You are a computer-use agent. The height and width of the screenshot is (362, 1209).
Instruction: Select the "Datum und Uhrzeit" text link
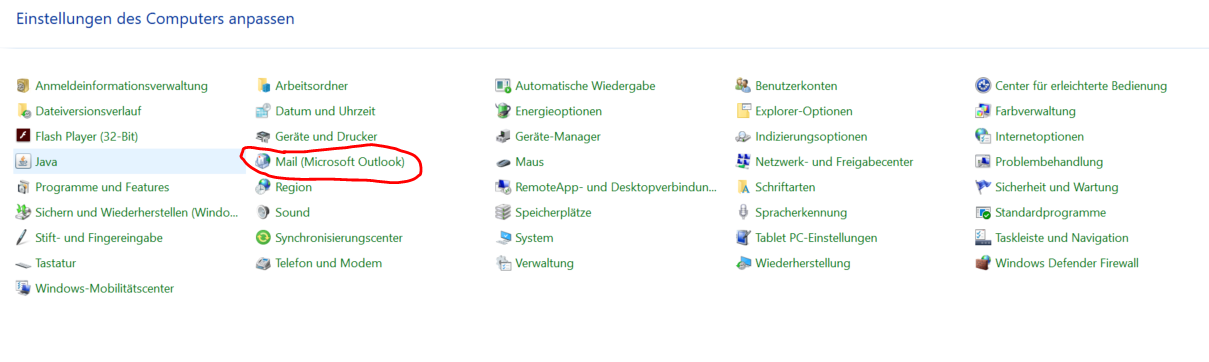point(325,111)
